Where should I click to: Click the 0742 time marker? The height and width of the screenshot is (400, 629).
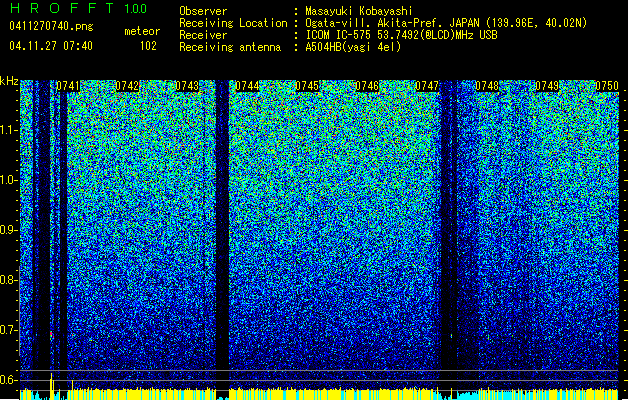(x=127, y=86)
